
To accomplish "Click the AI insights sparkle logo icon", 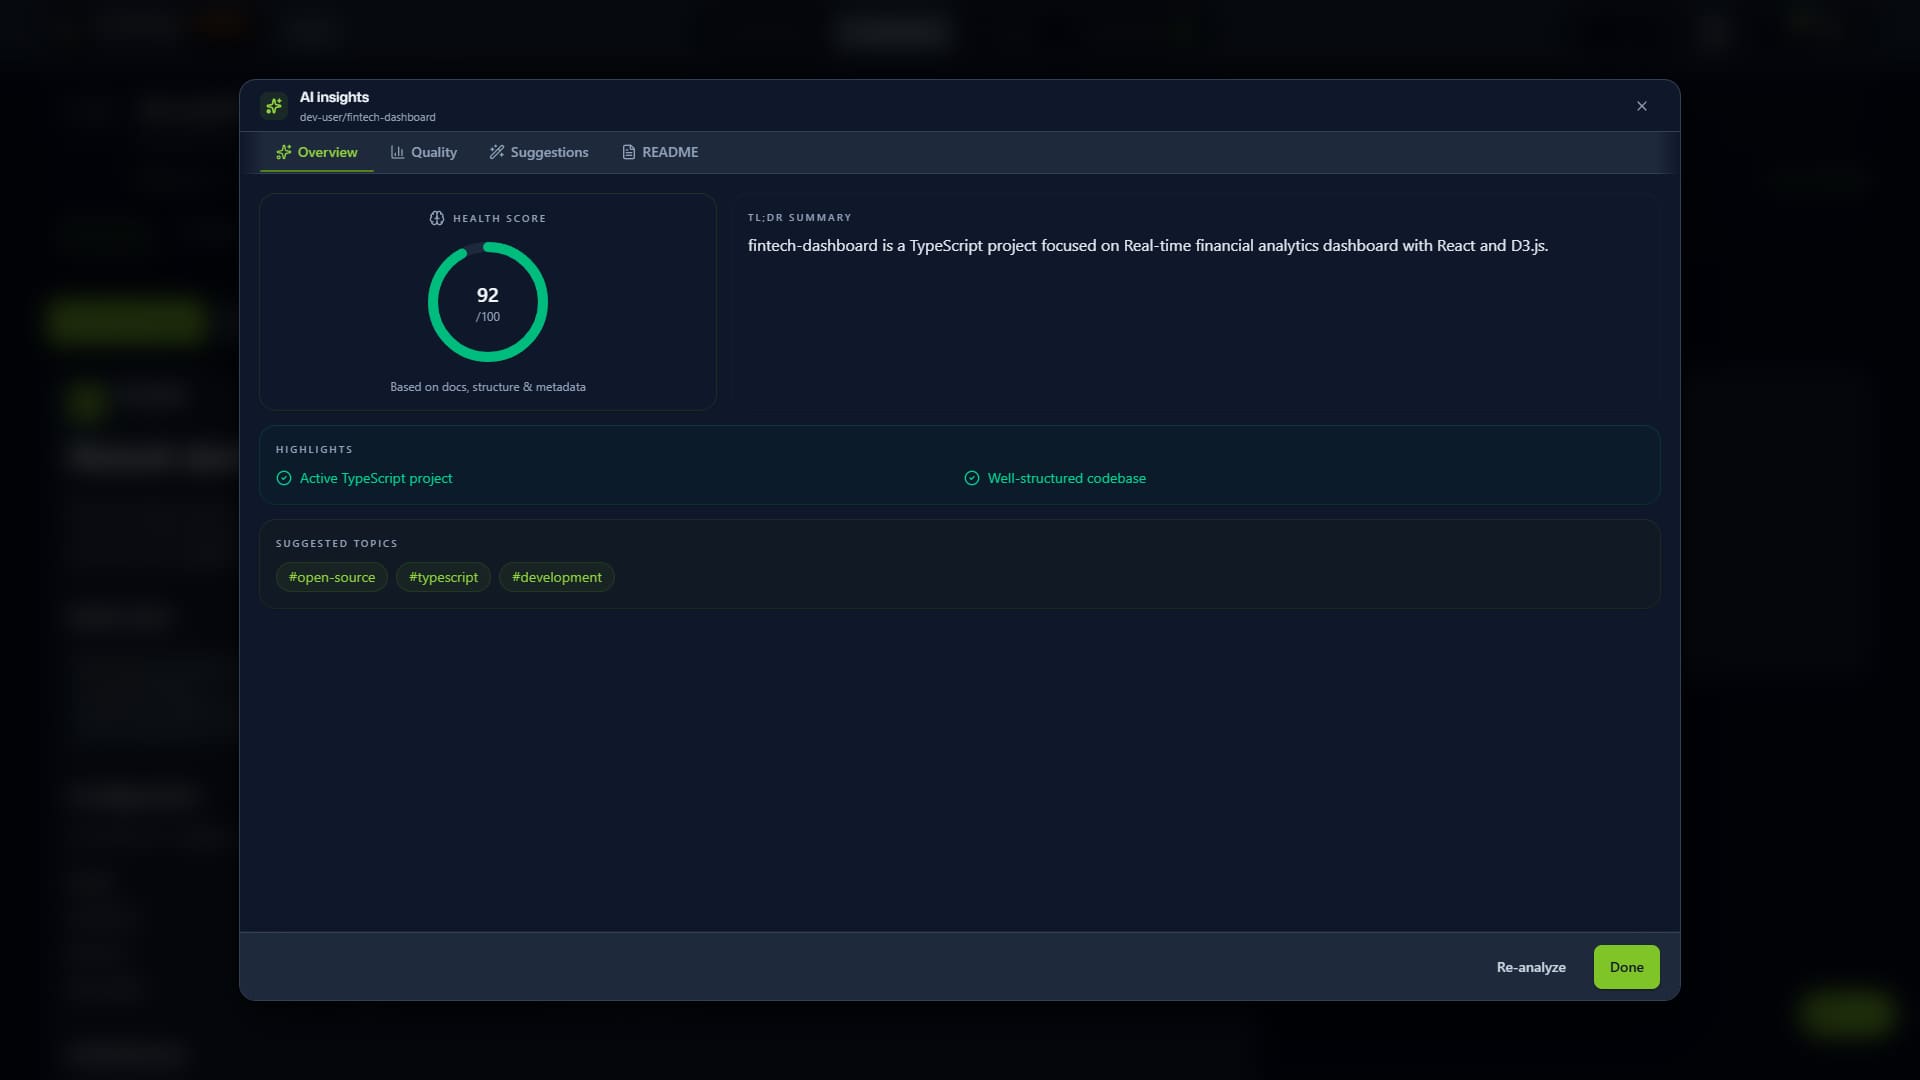I will click(x=274, y=106).
